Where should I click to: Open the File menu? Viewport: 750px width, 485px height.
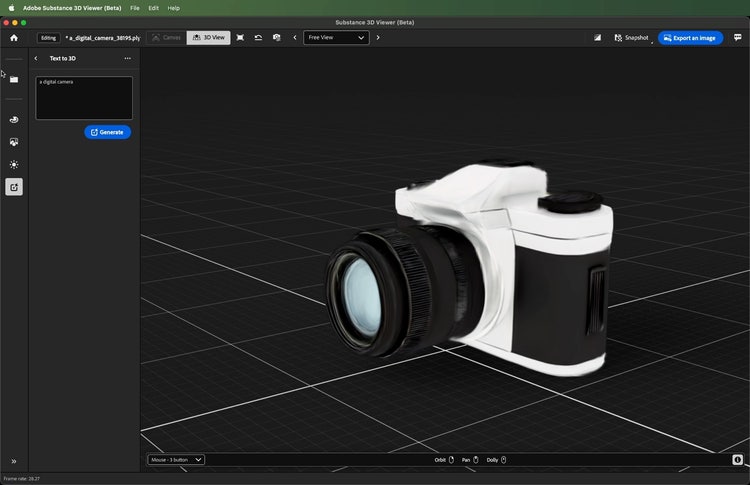point(135,8)
